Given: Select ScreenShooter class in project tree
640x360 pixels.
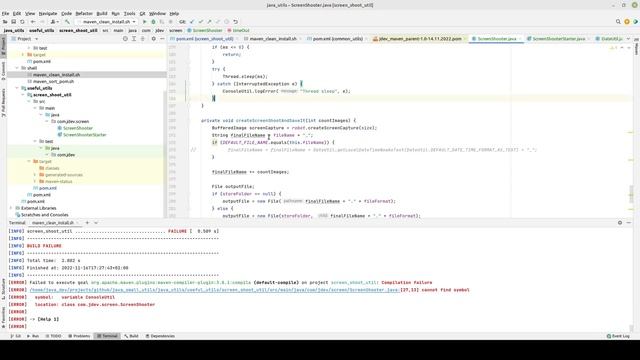Looking at the screenshot, I should pos(78,128).
